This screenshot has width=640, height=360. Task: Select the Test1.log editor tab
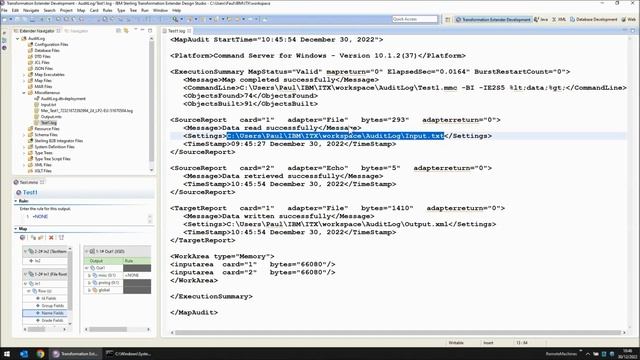176,31
